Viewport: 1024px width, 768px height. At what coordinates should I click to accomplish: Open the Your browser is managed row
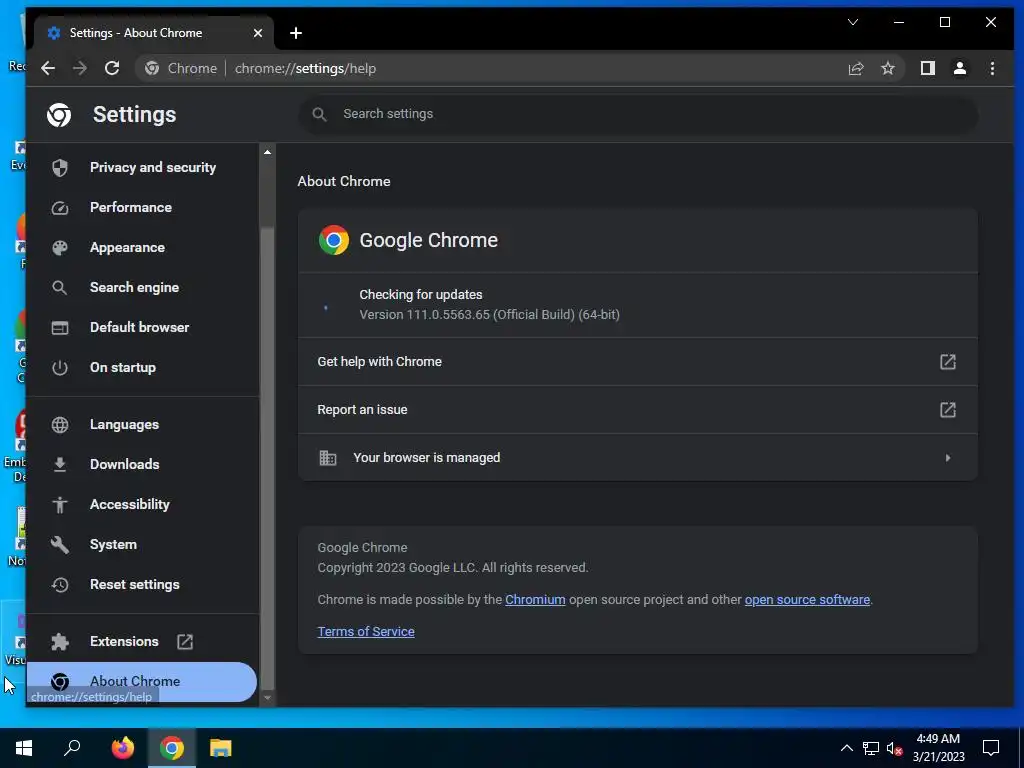(638, 458)
